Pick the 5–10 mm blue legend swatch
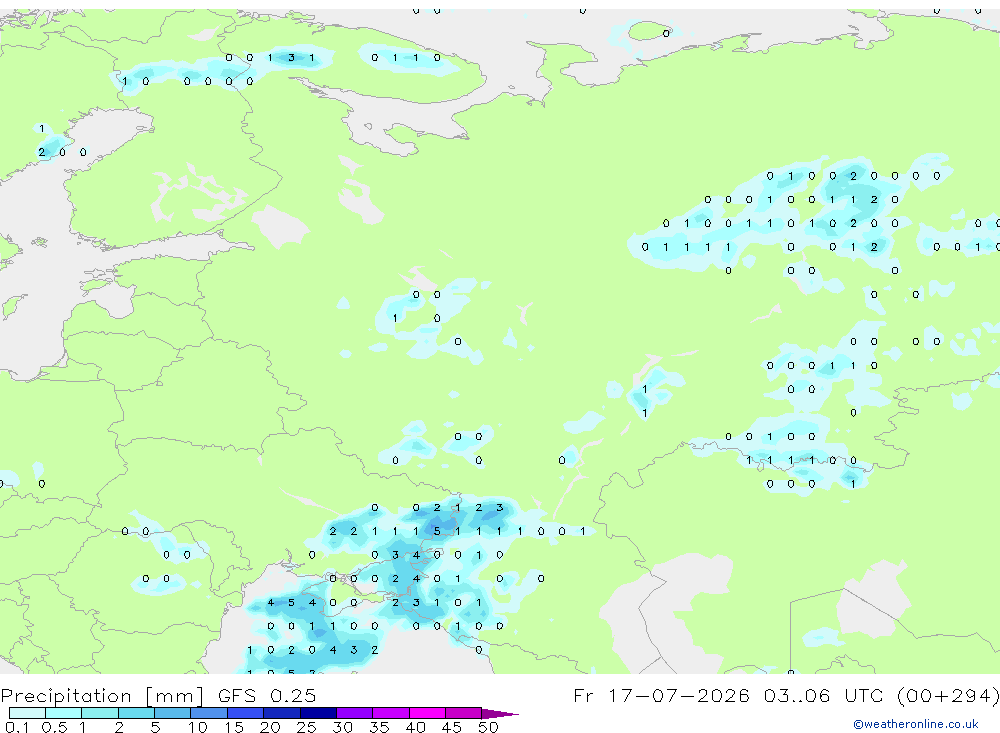 (x=172, y=713)
